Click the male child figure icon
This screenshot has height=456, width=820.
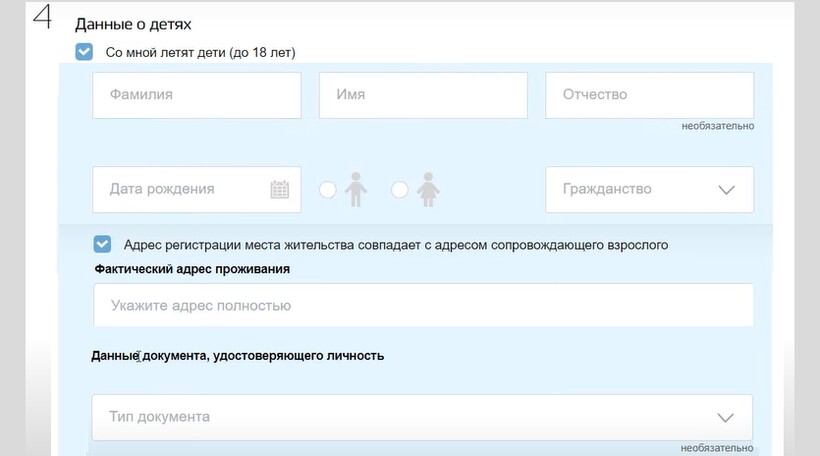click(355, 189)
